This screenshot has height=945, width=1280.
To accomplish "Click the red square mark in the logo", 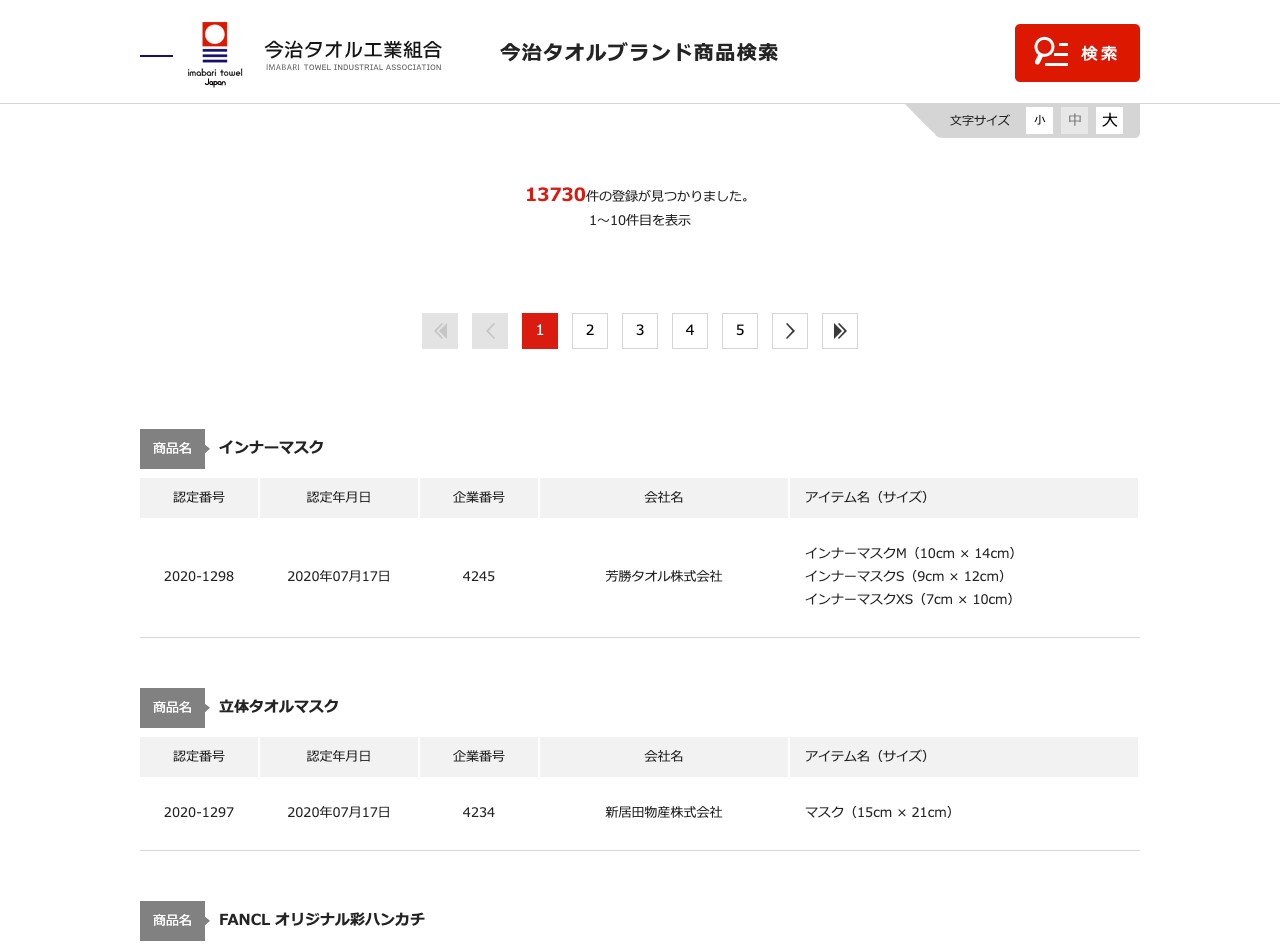I will [215, 31].
